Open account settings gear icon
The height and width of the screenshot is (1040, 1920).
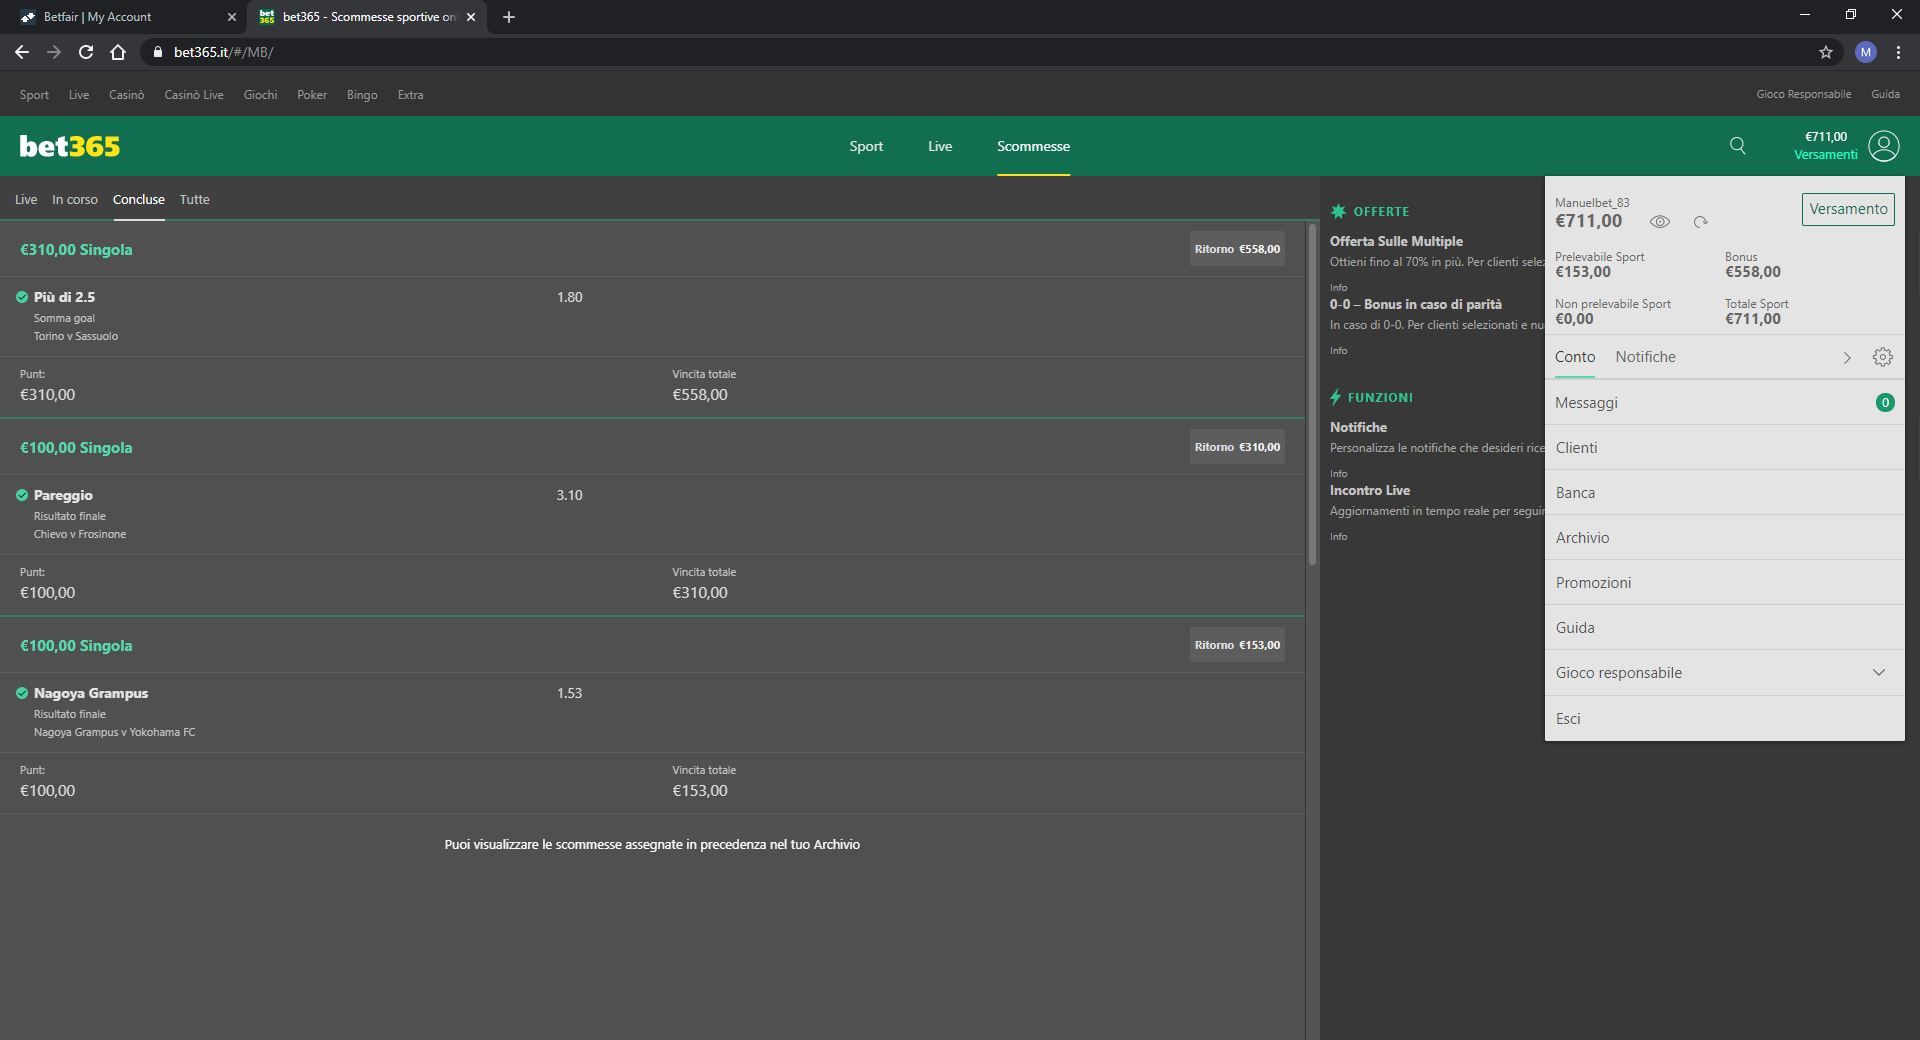(1883, 357)
